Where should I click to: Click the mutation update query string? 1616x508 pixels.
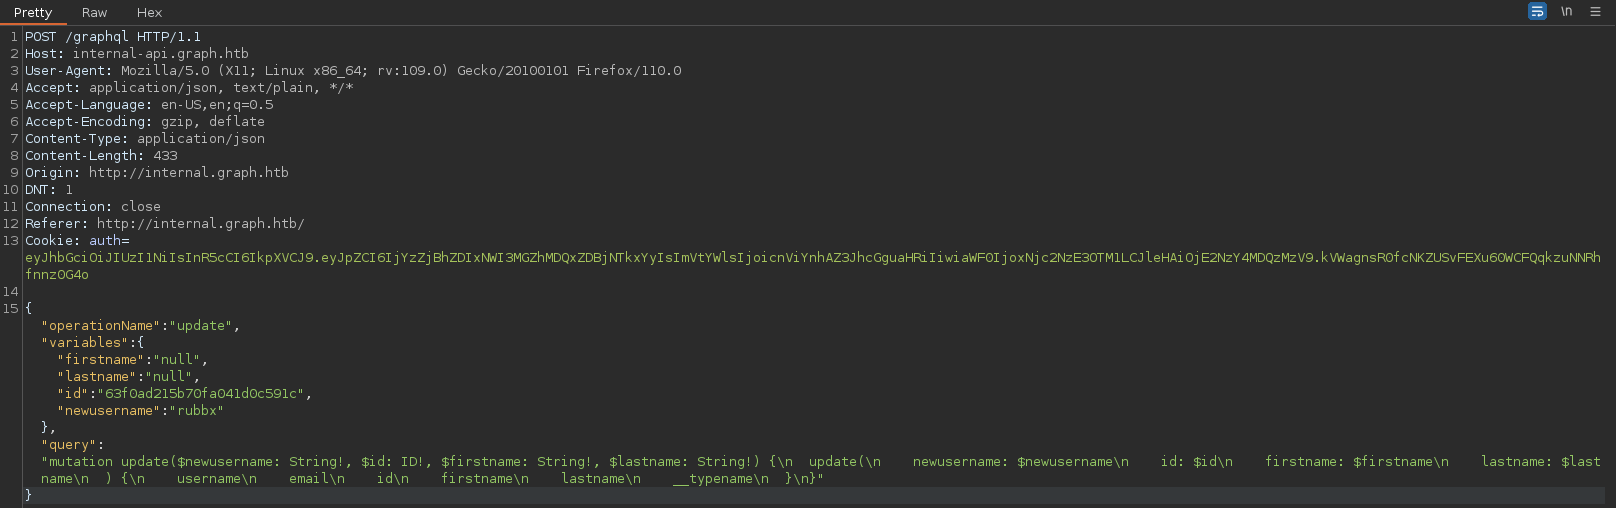tap(600, 462)
